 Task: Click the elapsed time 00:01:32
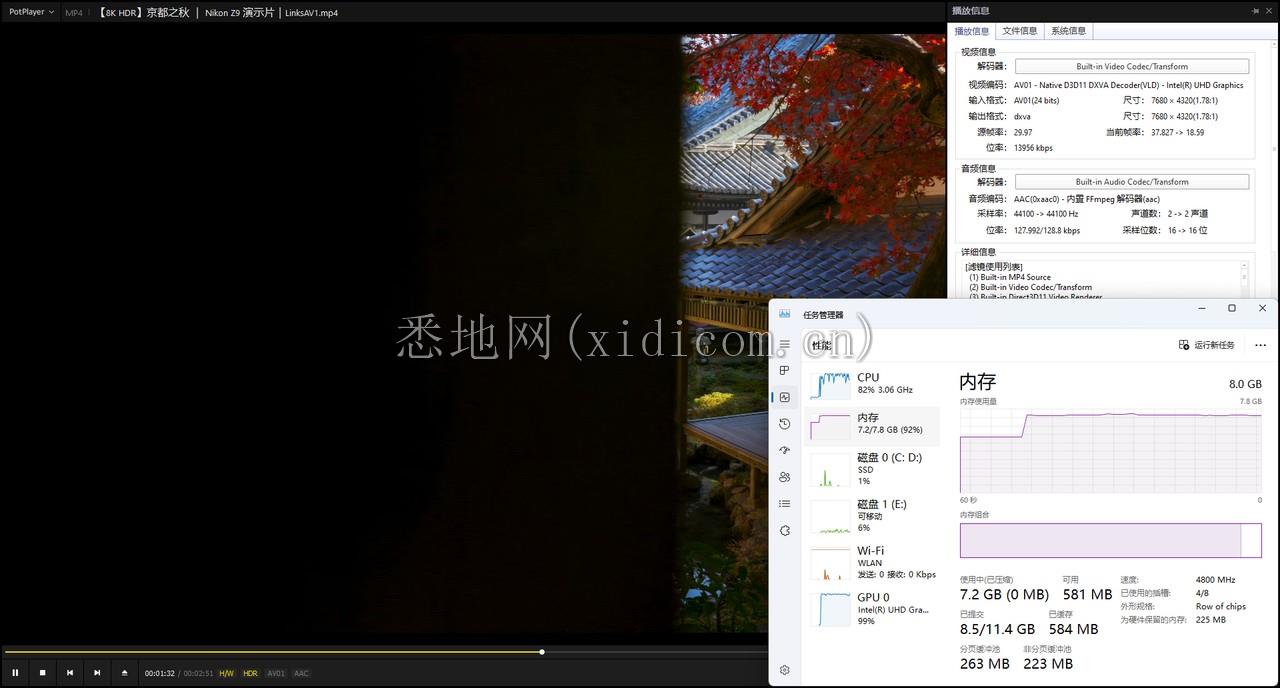tap(160, 673)
